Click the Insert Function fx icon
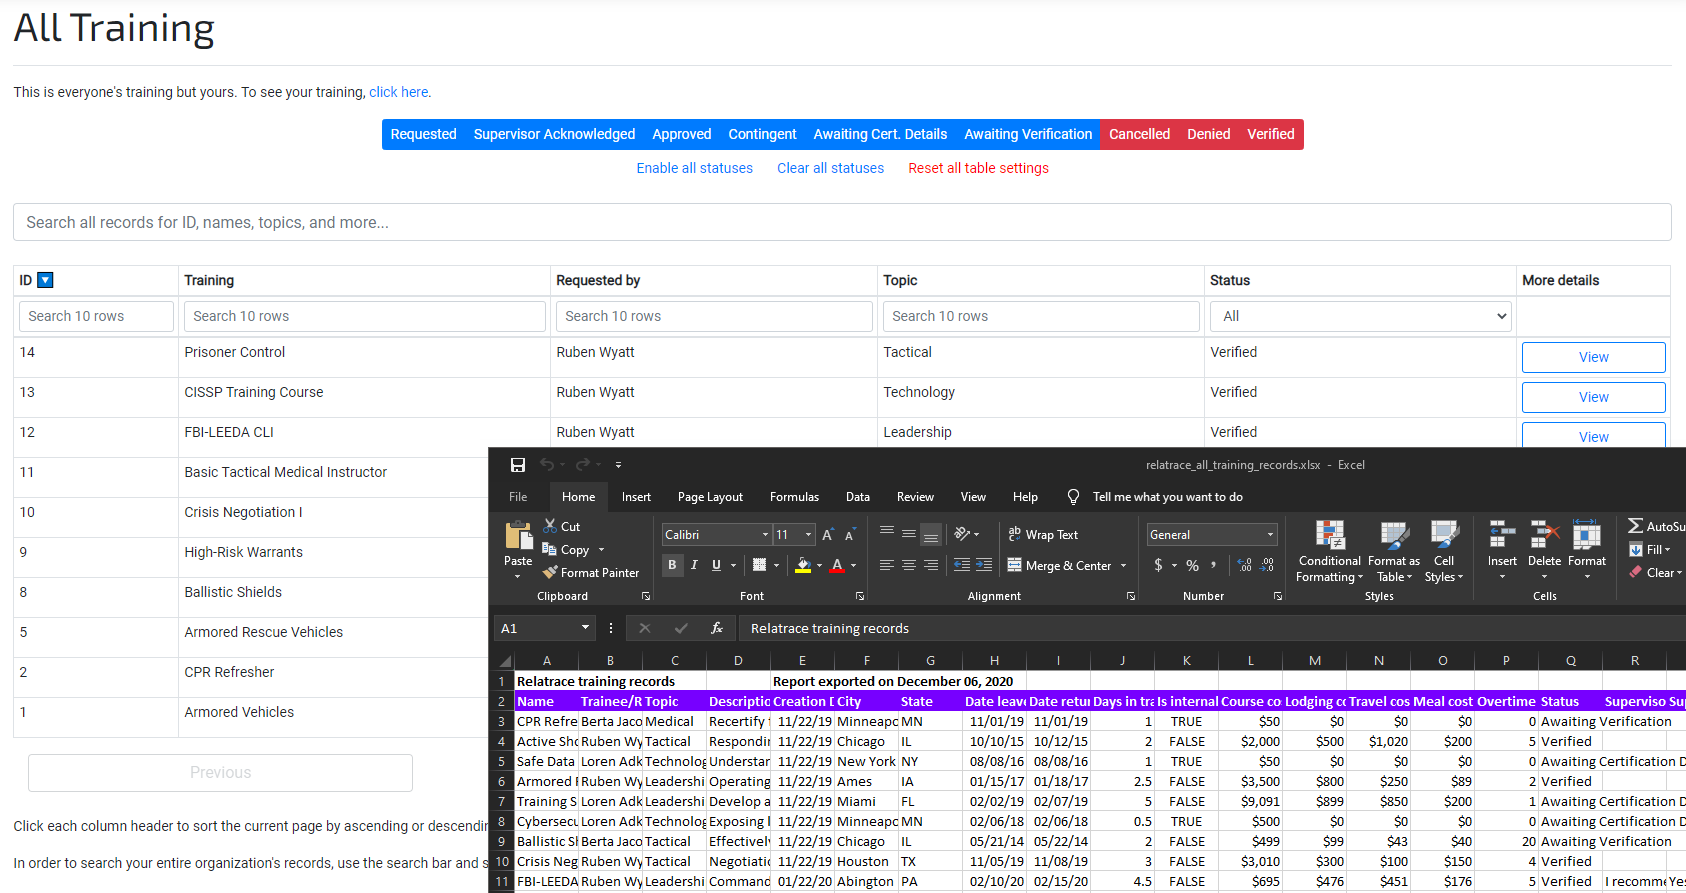The image size is (1686, 893). [x=717, y=628]
